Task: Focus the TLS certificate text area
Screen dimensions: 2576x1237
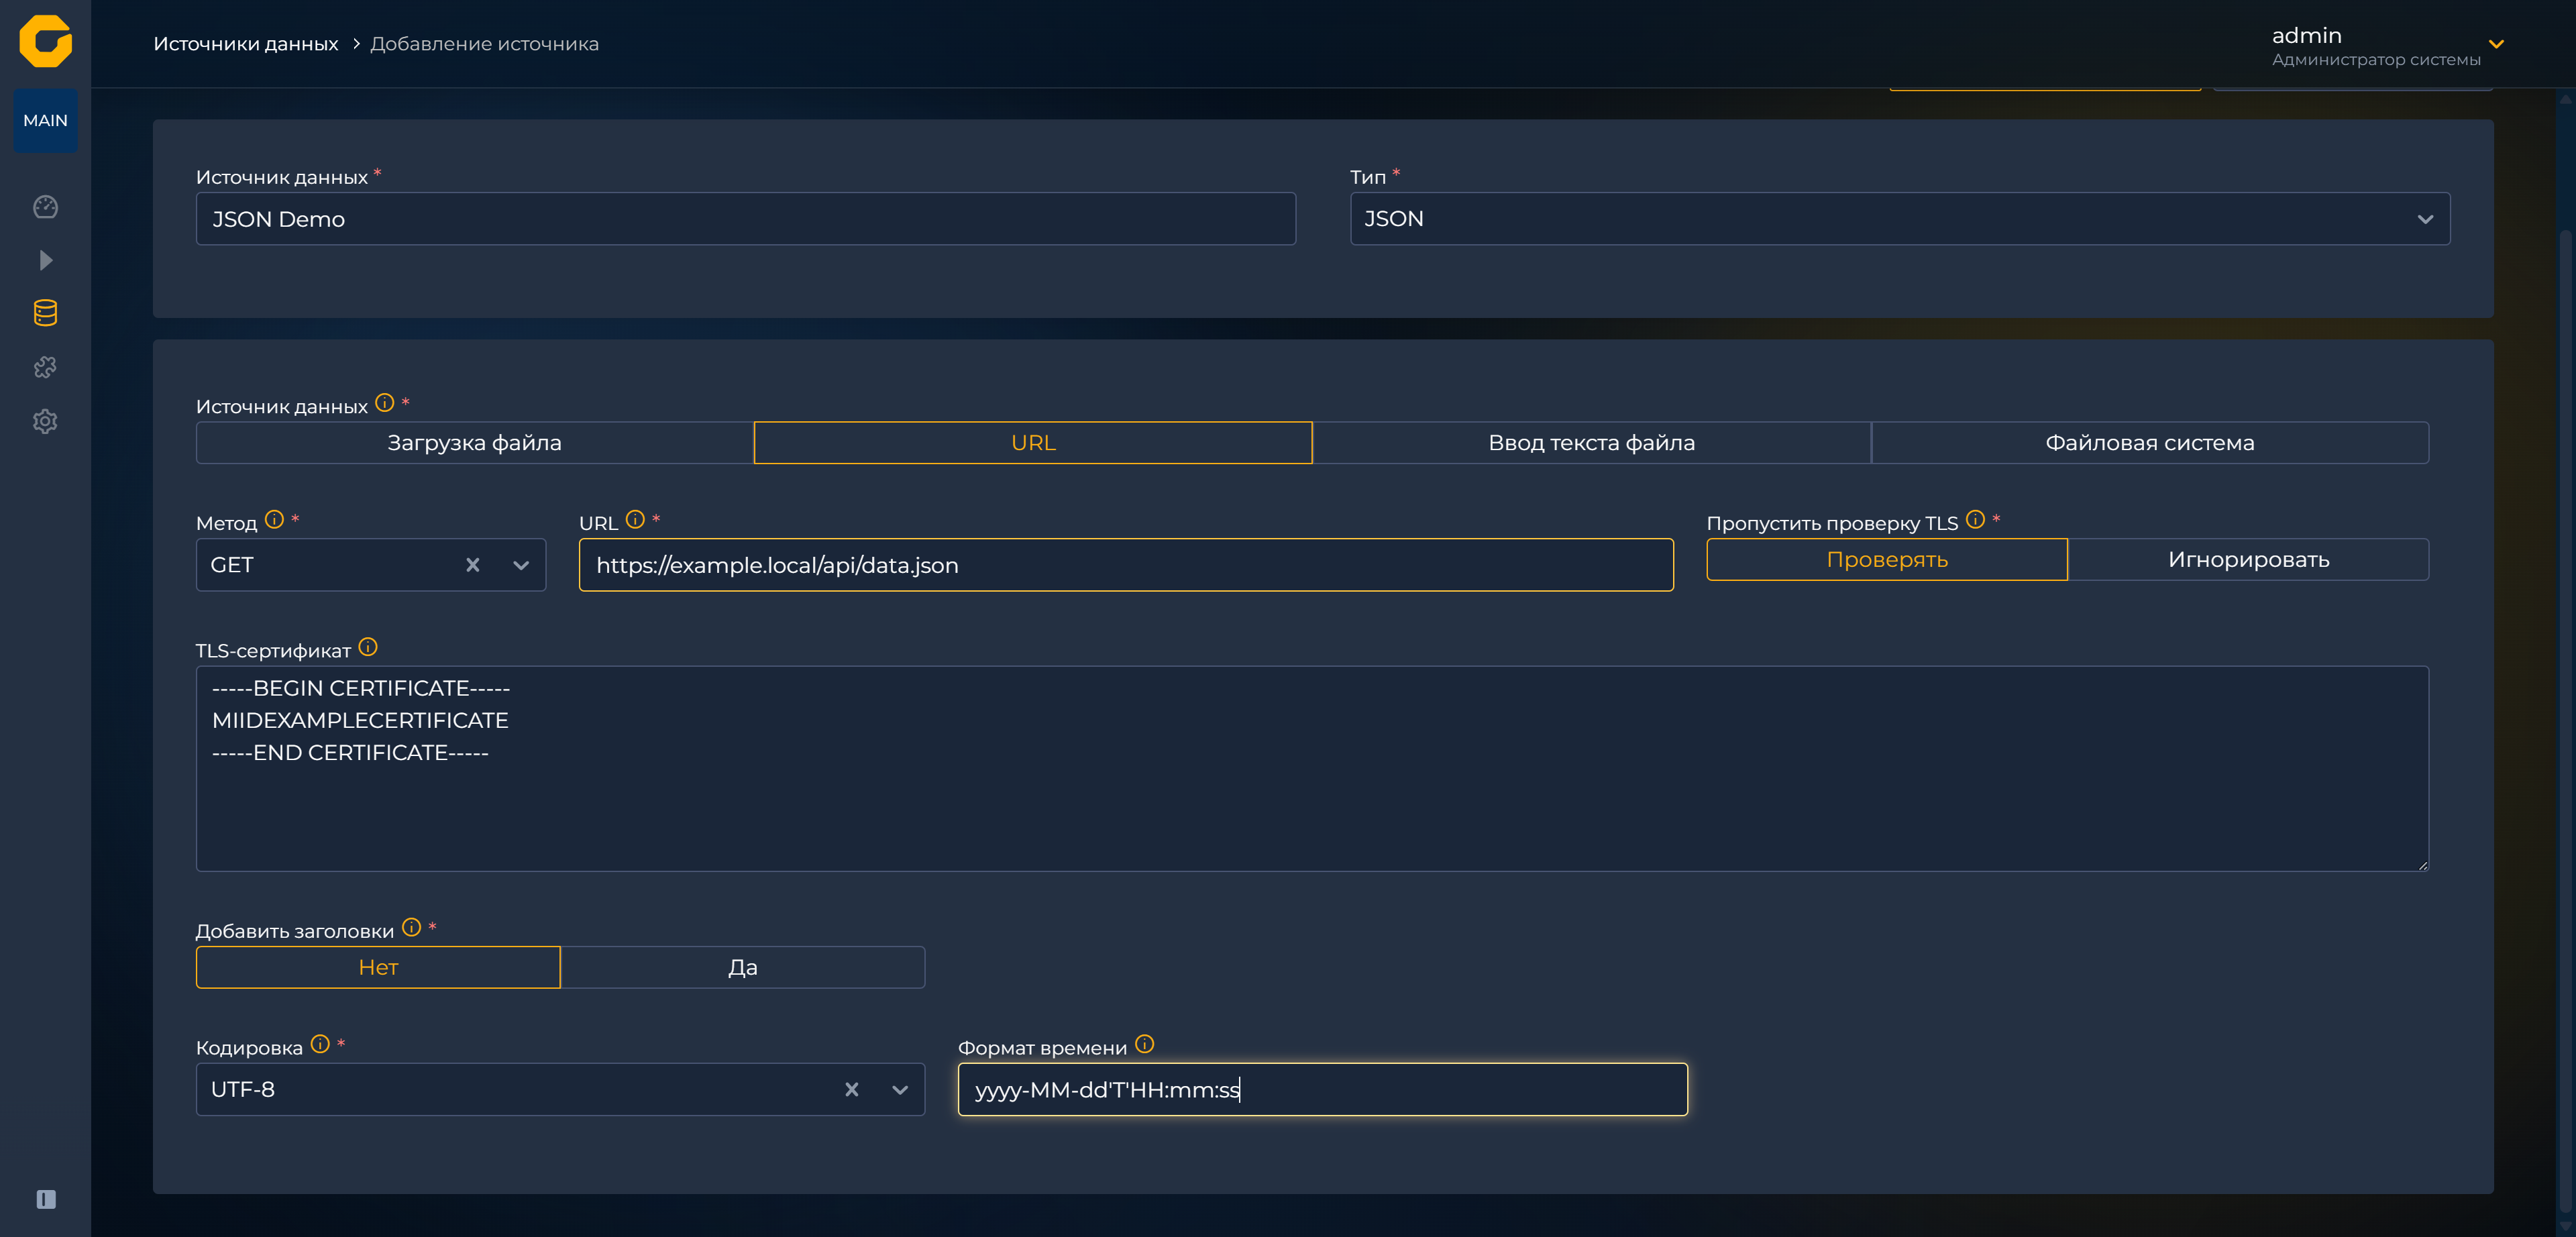Action: tap(1312, 768)
